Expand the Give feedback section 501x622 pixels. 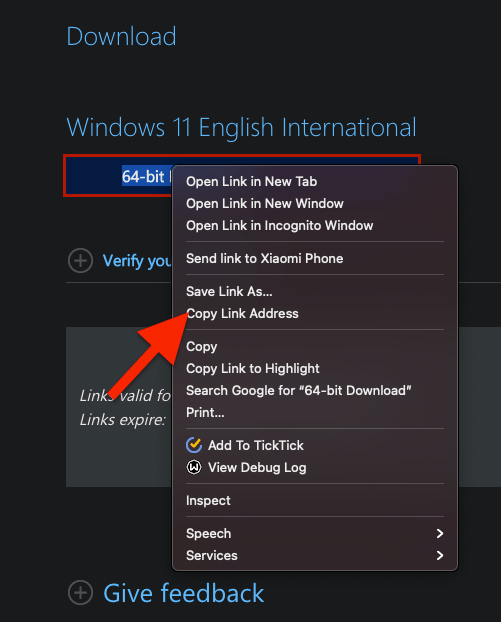[184, 593]
